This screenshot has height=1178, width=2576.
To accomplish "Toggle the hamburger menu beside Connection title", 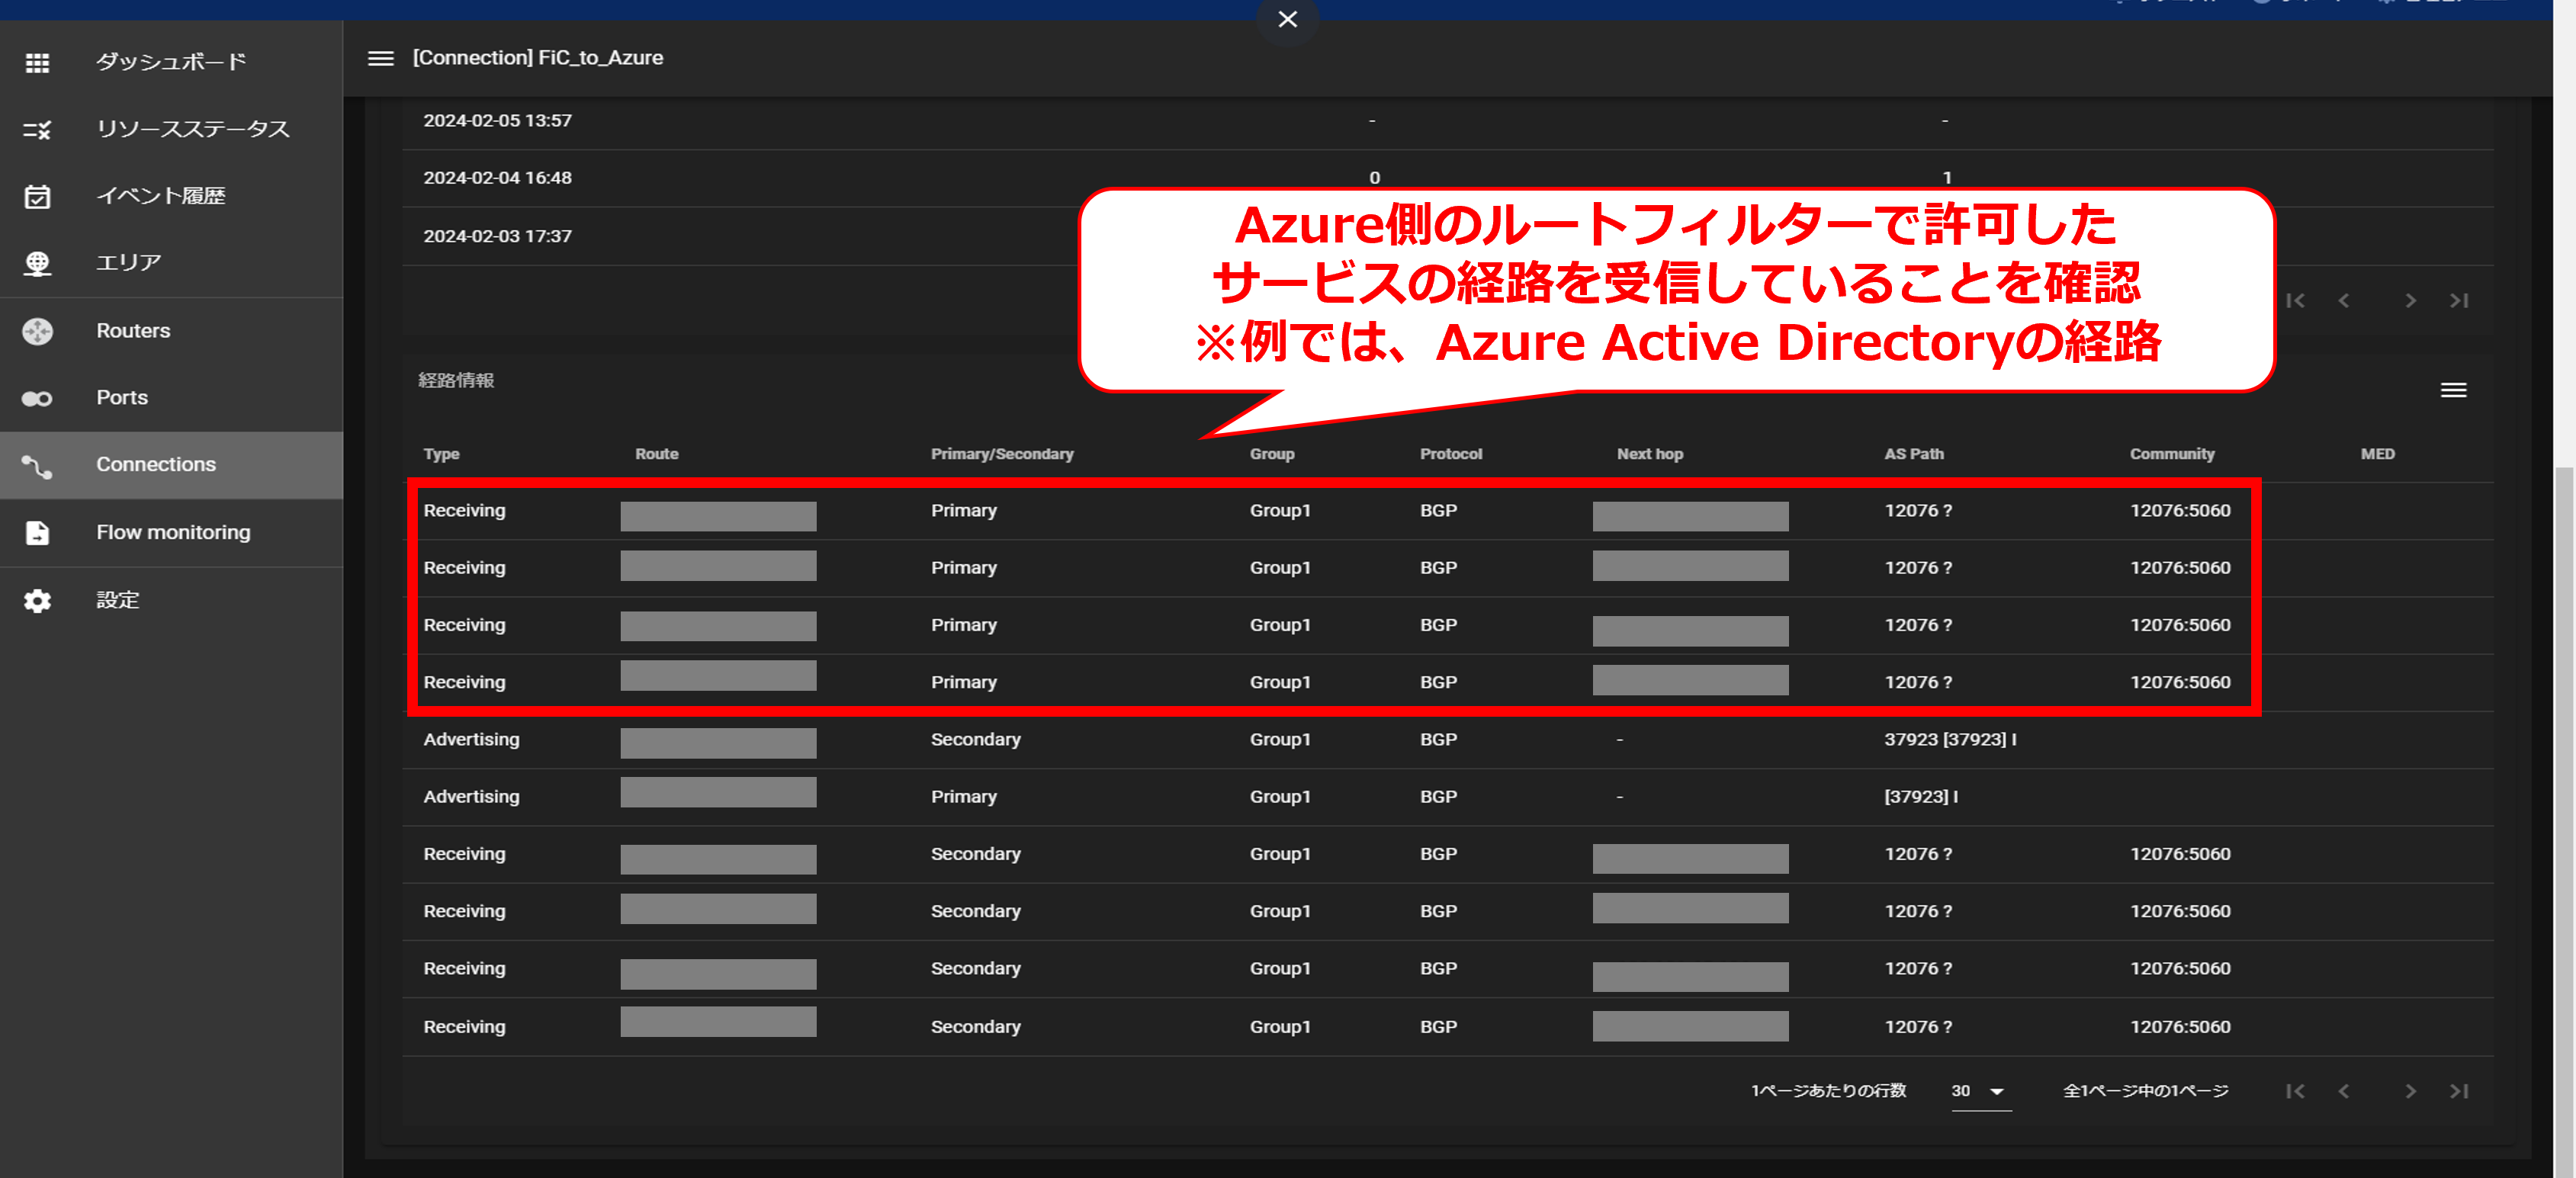I will (x=381, y=59).
